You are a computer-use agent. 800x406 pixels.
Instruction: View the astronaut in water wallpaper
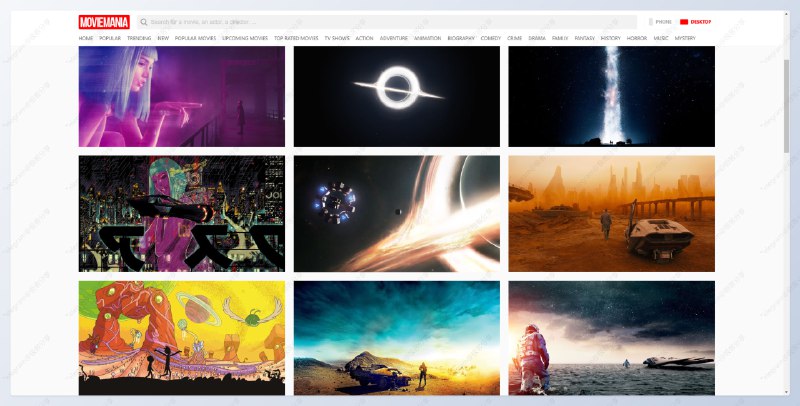(x=611, y=337)
